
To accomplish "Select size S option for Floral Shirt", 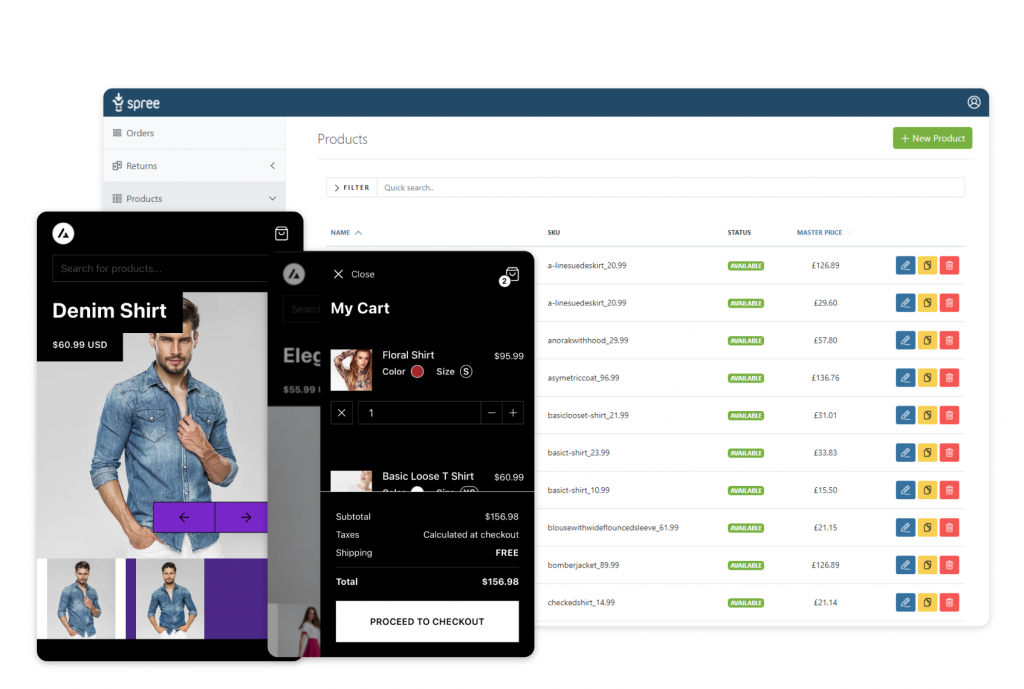I will (x=466, y=372).
